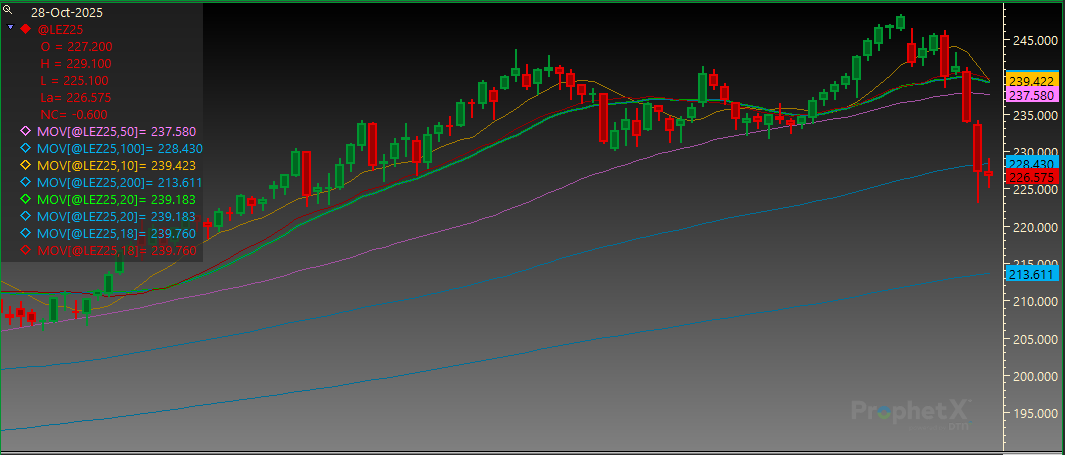Click the La= 226.575 last value in legend
The height and width of the screenshot is (455, 1065).
(x=76, y=97)
